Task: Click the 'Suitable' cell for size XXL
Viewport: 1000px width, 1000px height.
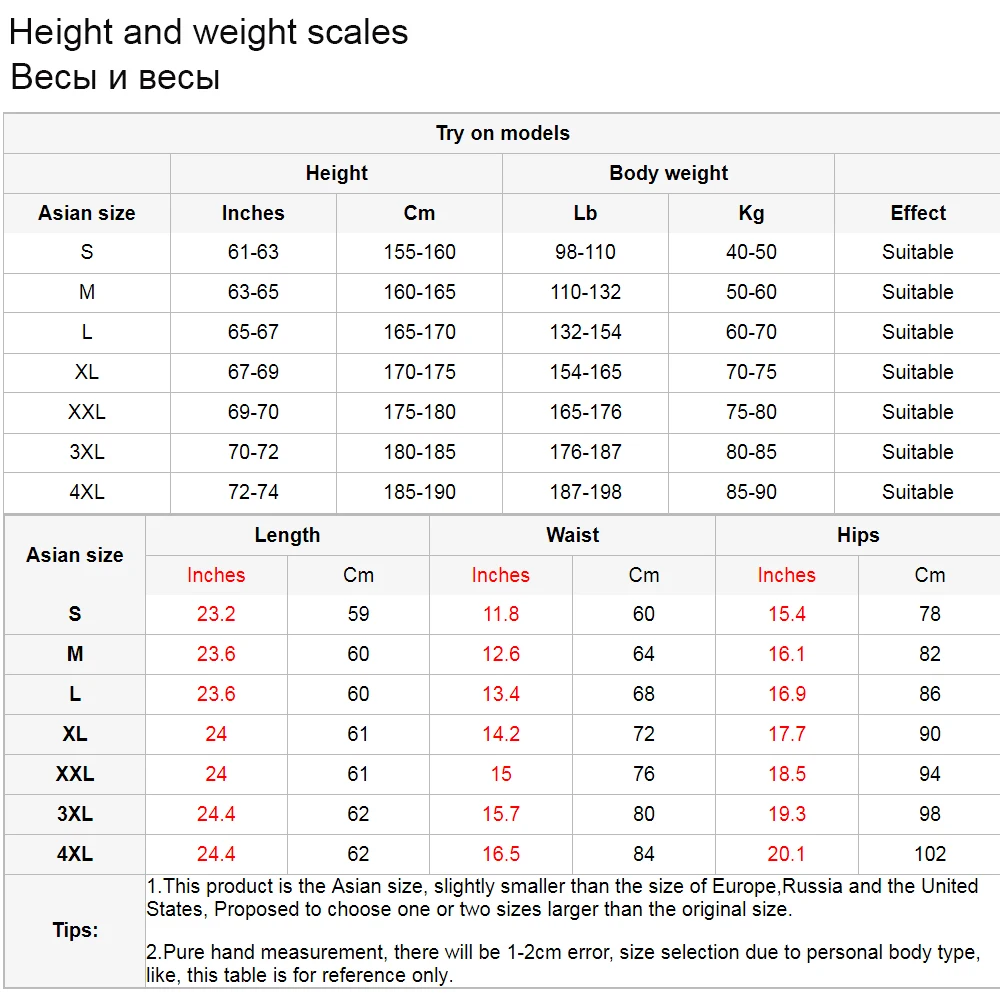Action: tap(918, 412)
